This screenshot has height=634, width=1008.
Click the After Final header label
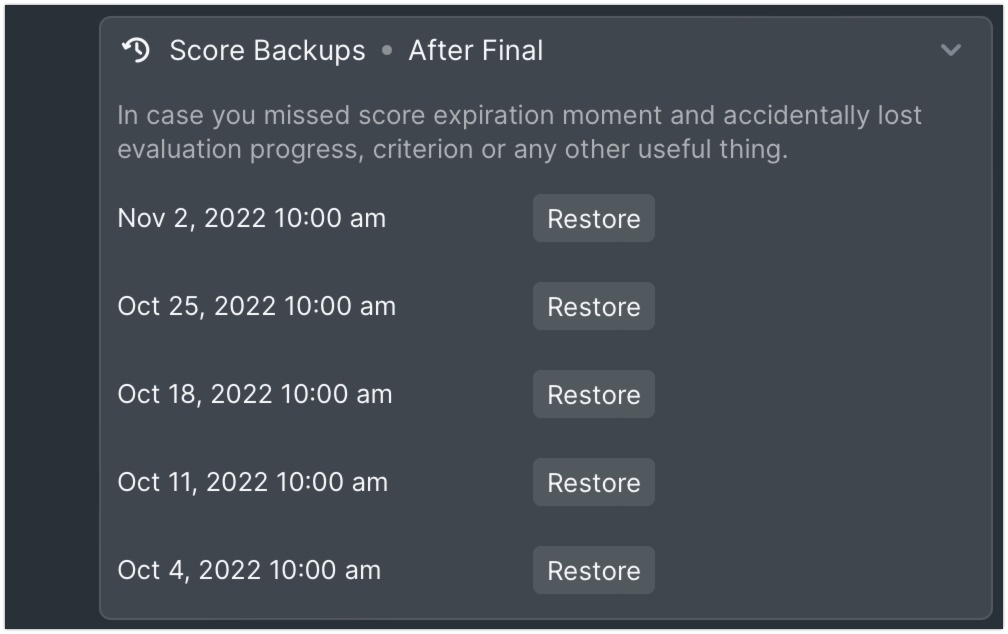click(x=476, y=50)
